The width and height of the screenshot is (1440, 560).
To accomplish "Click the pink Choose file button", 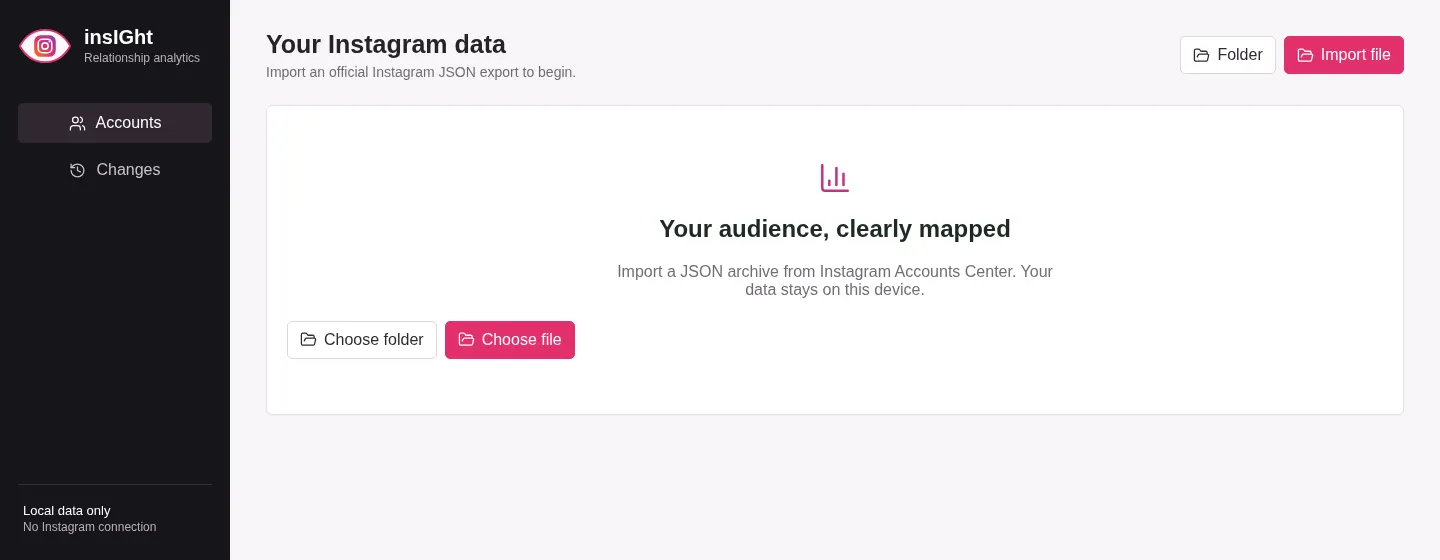I will (510, 340).
